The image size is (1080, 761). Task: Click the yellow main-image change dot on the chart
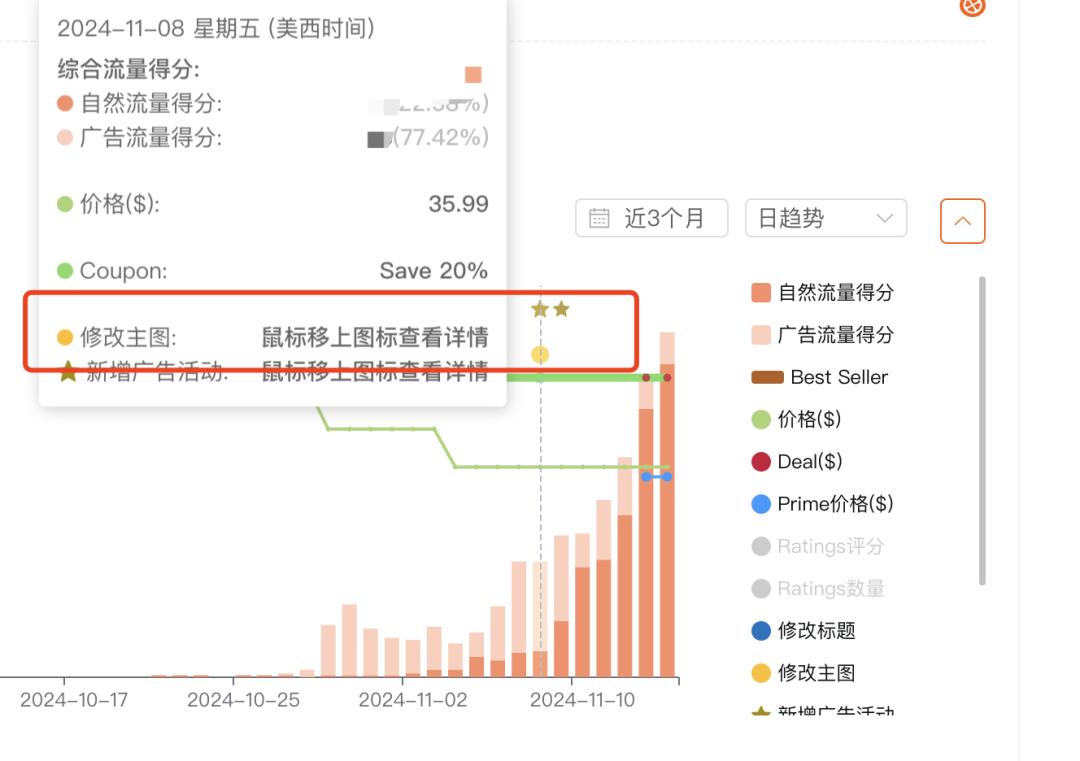coord(540,354)
